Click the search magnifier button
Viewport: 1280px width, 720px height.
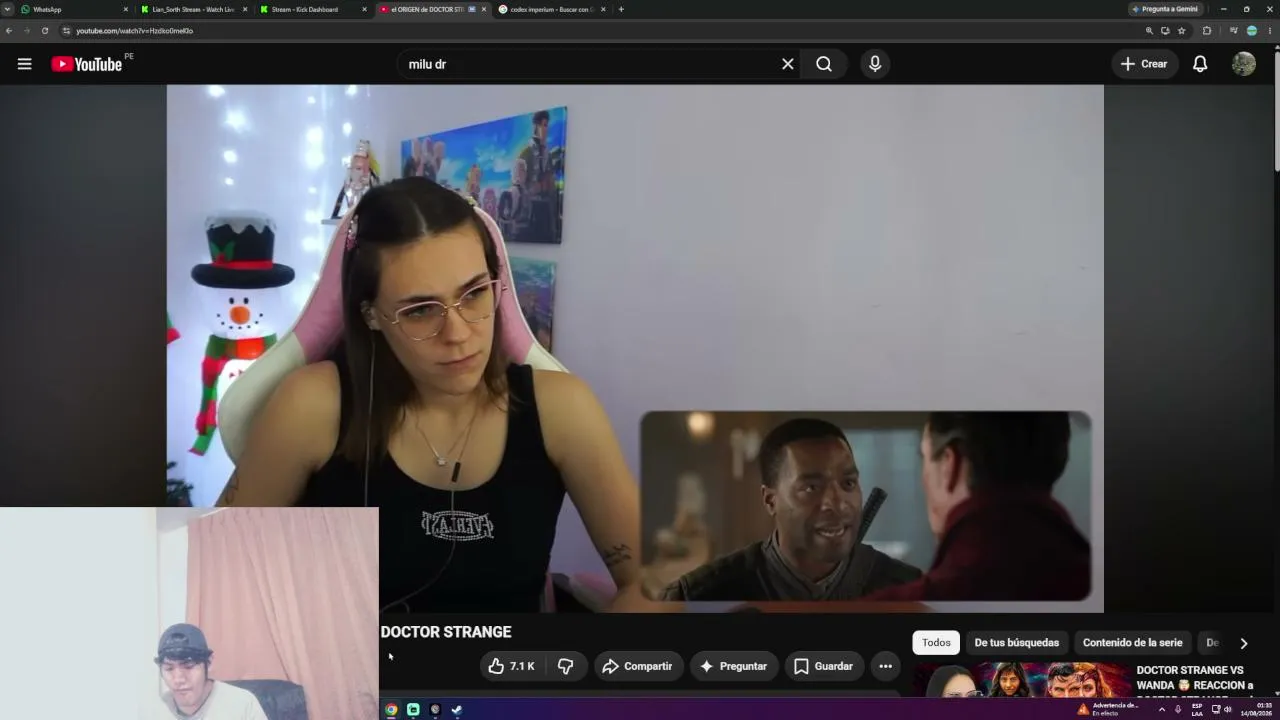point(824,64)
